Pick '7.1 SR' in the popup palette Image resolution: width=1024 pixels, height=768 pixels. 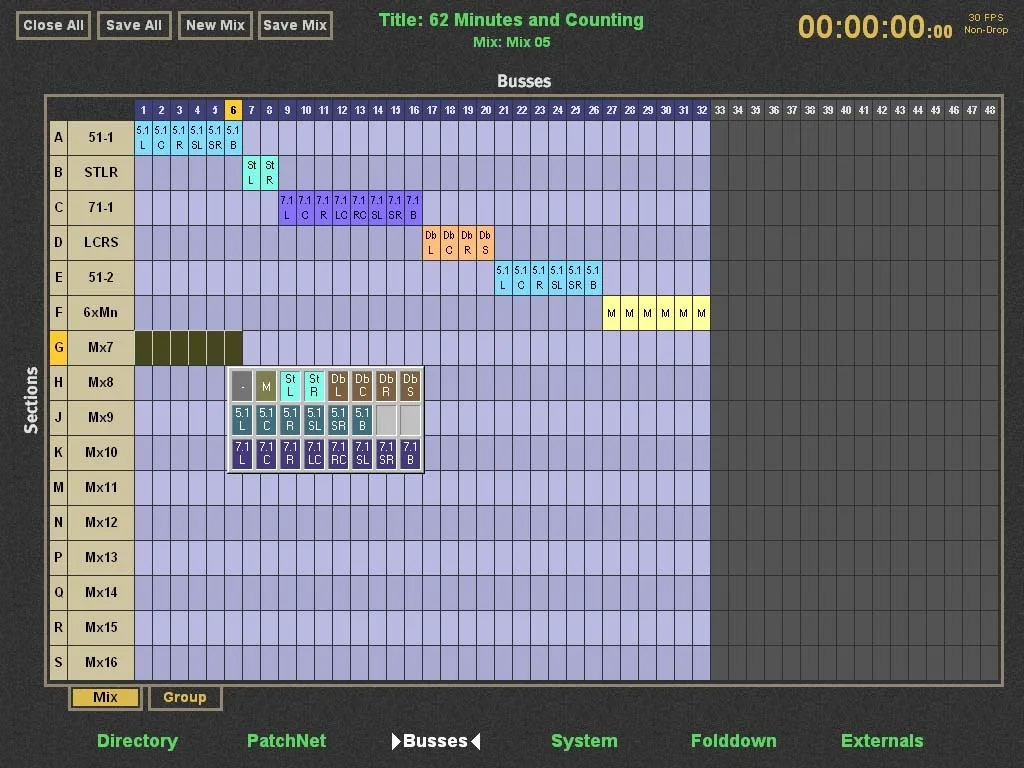[386, 454]
